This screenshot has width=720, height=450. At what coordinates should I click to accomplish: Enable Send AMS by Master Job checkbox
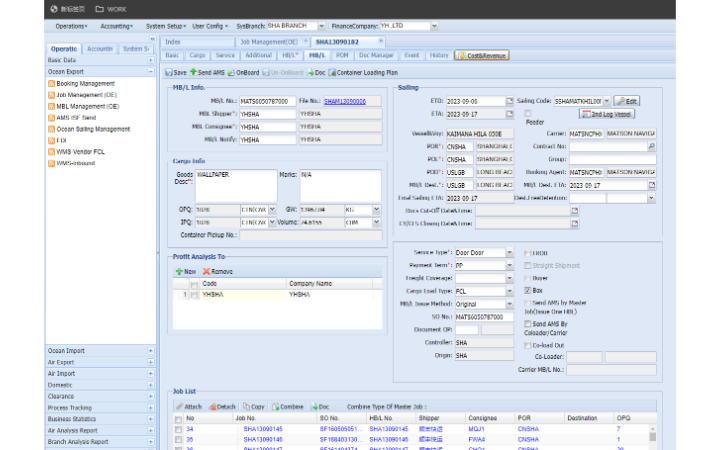528,303
